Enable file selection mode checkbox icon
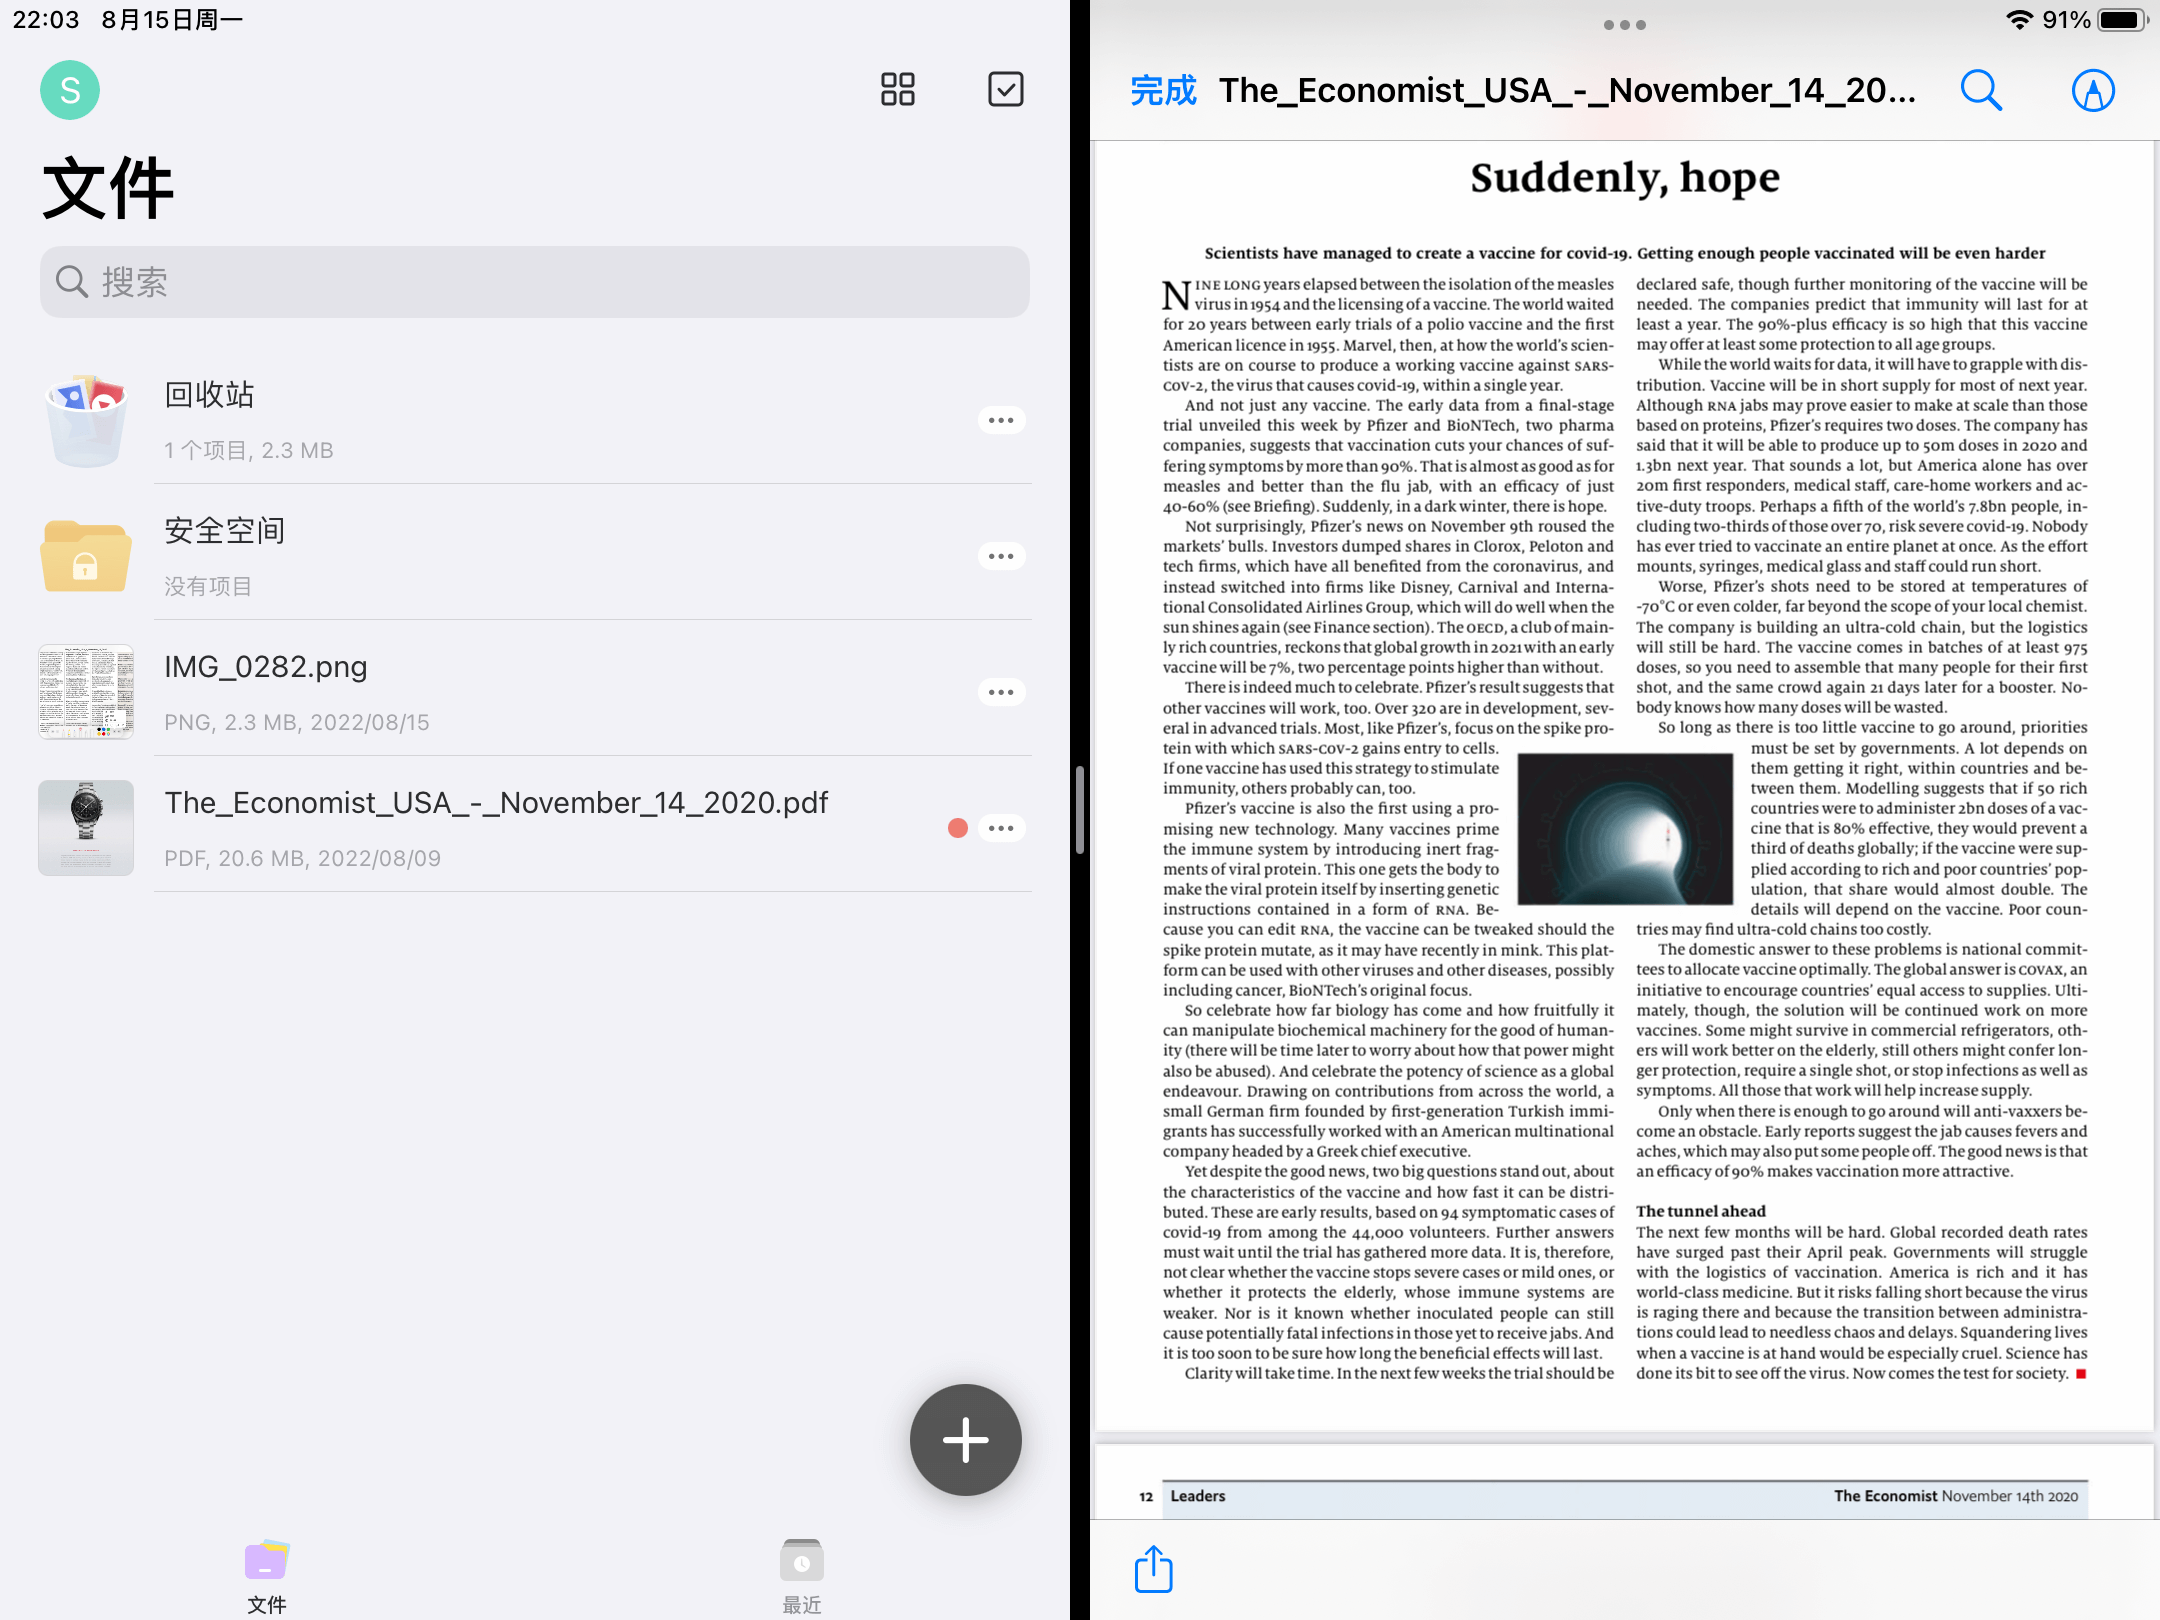 (1005, 89)
